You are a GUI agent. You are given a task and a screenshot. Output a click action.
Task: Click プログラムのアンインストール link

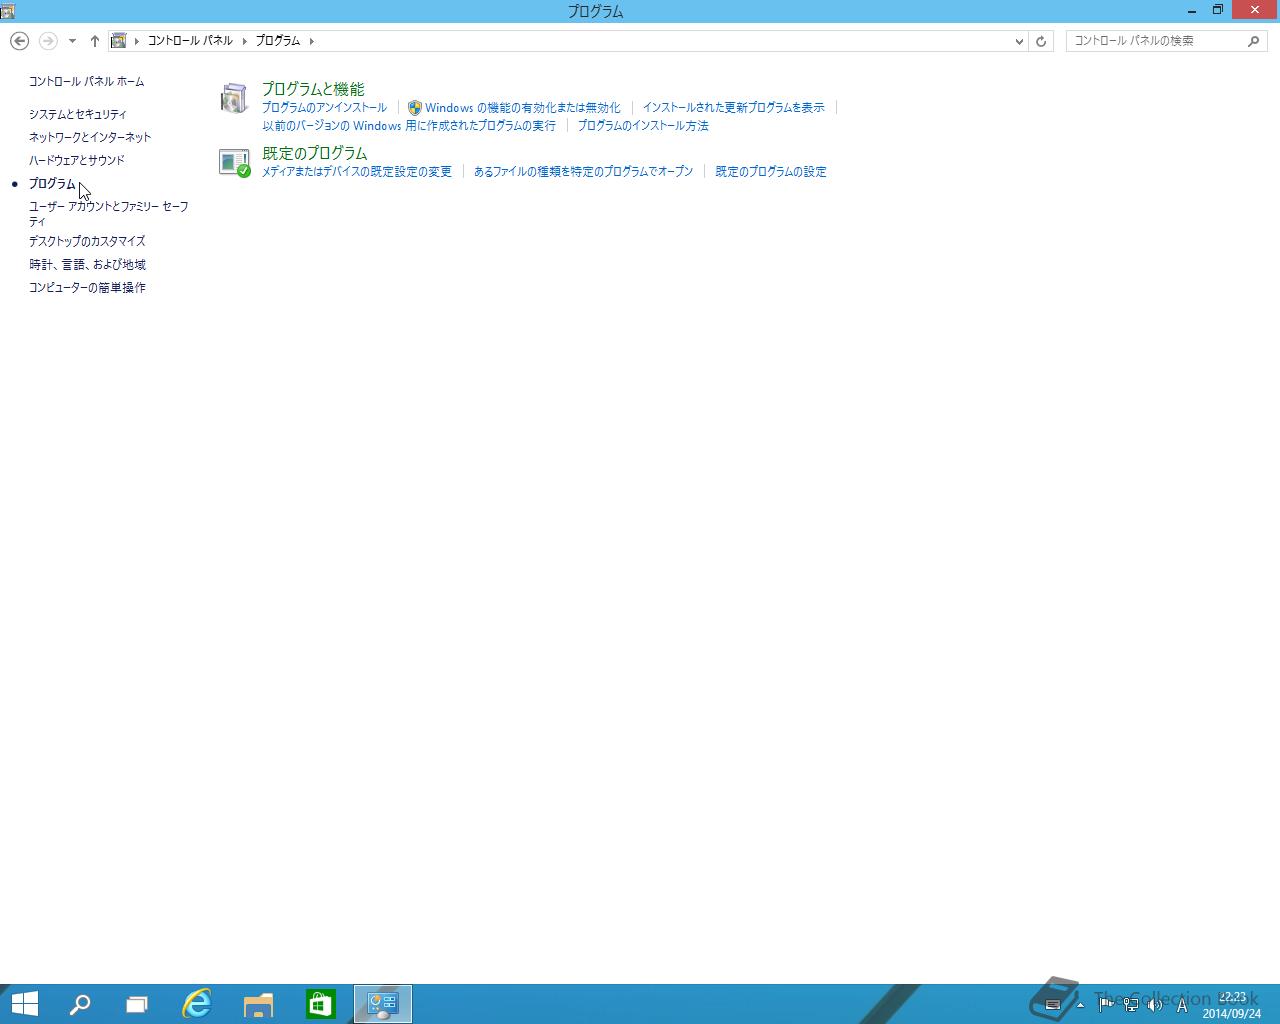pyautogui.click(x=324, y=108)
